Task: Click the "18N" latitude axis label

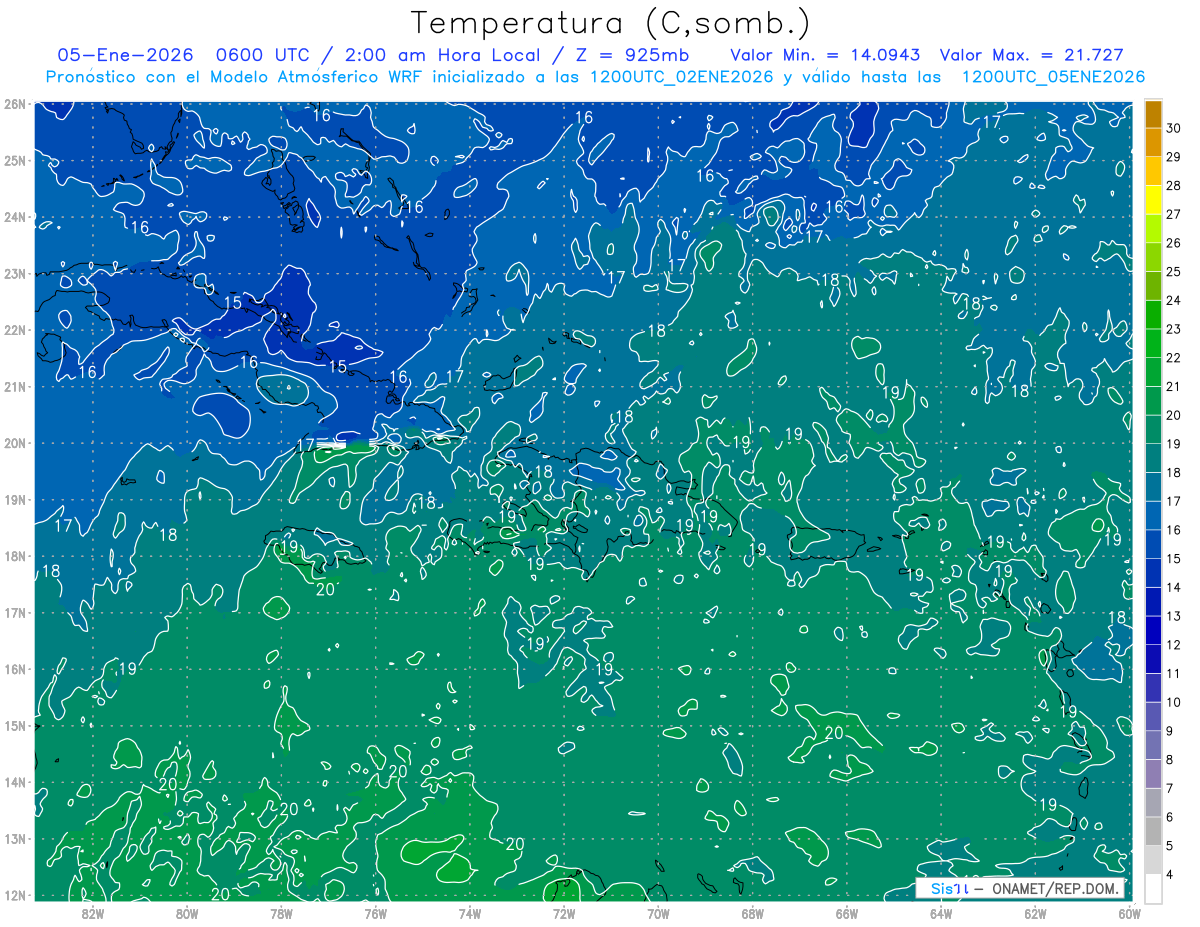Action: tap(14, 556)
